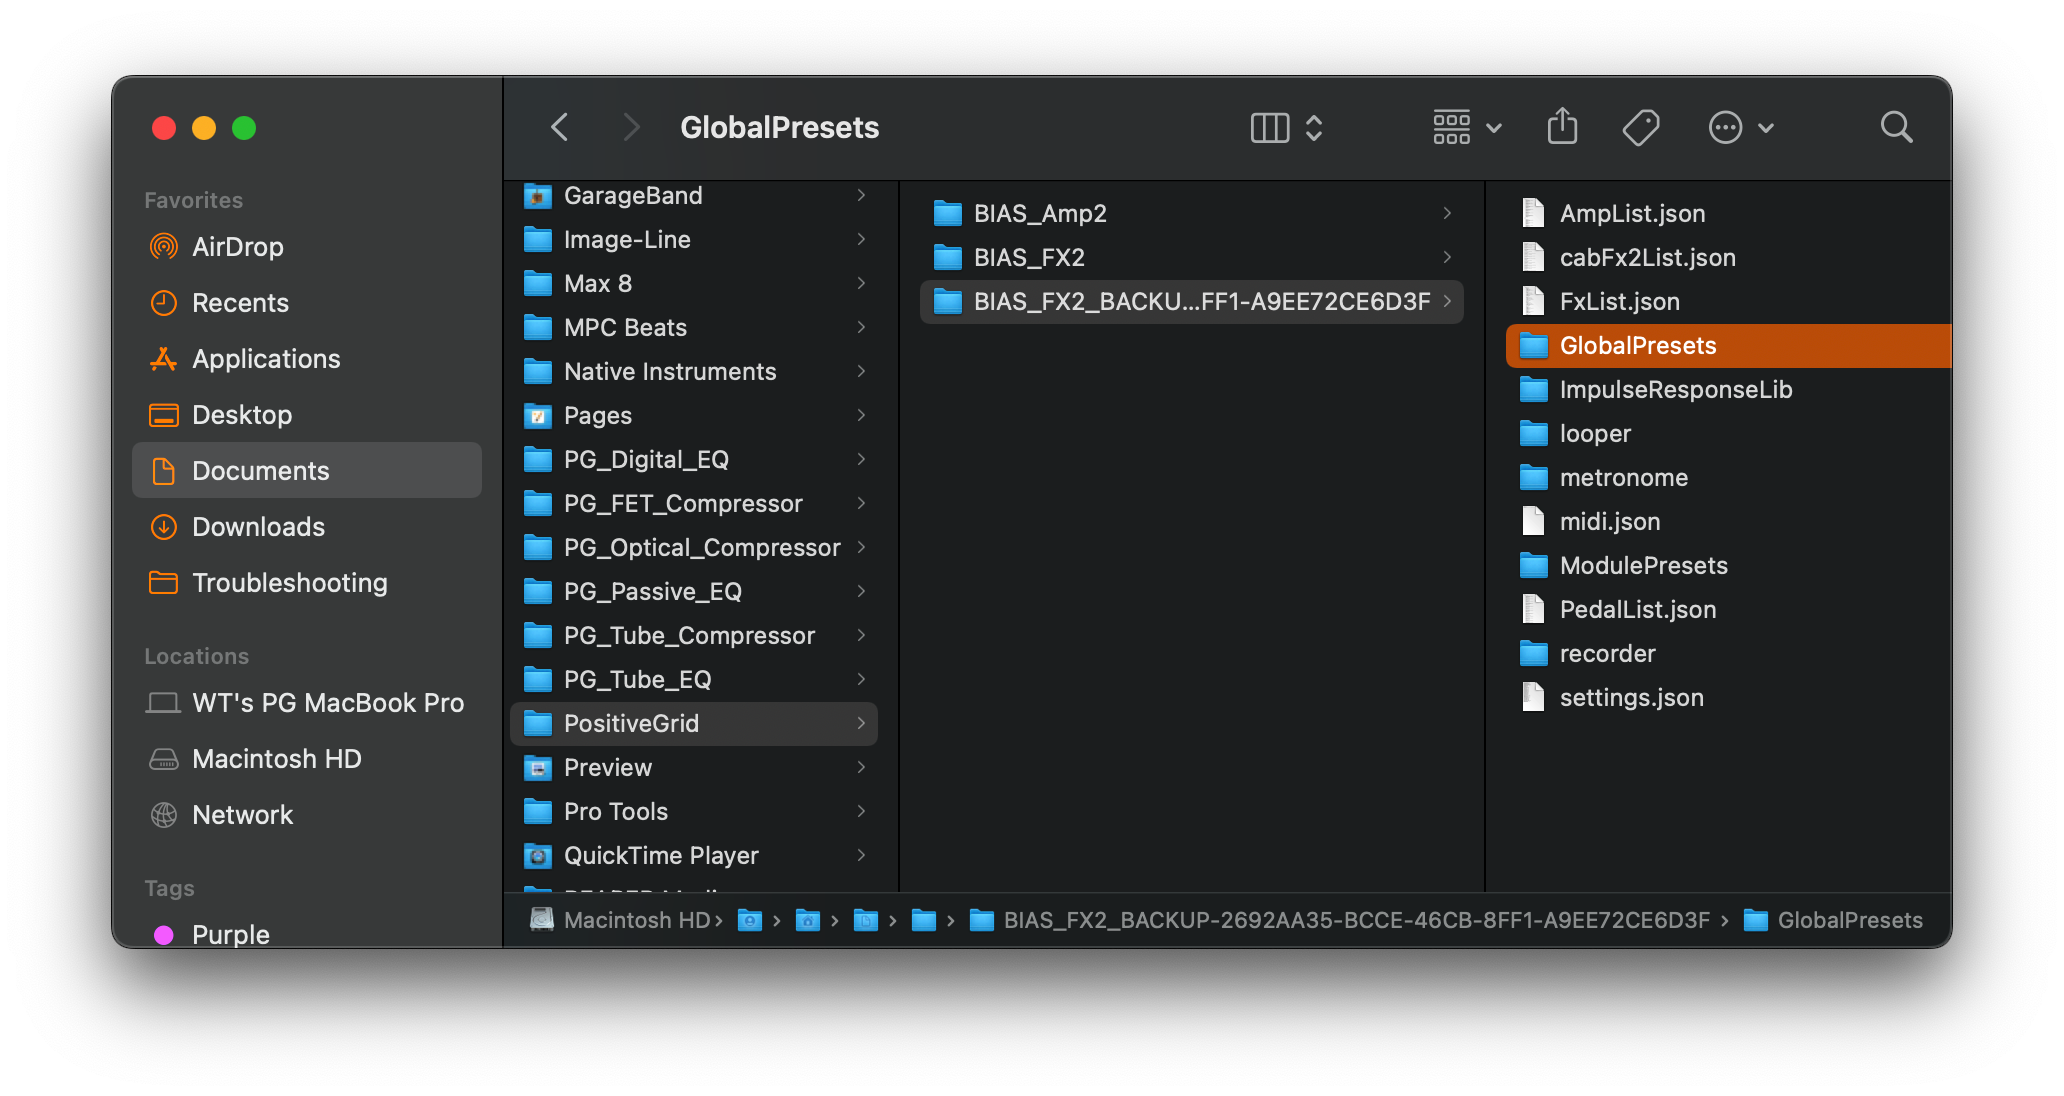
Task: Select the Preview folder
Action: pos(694,767)
